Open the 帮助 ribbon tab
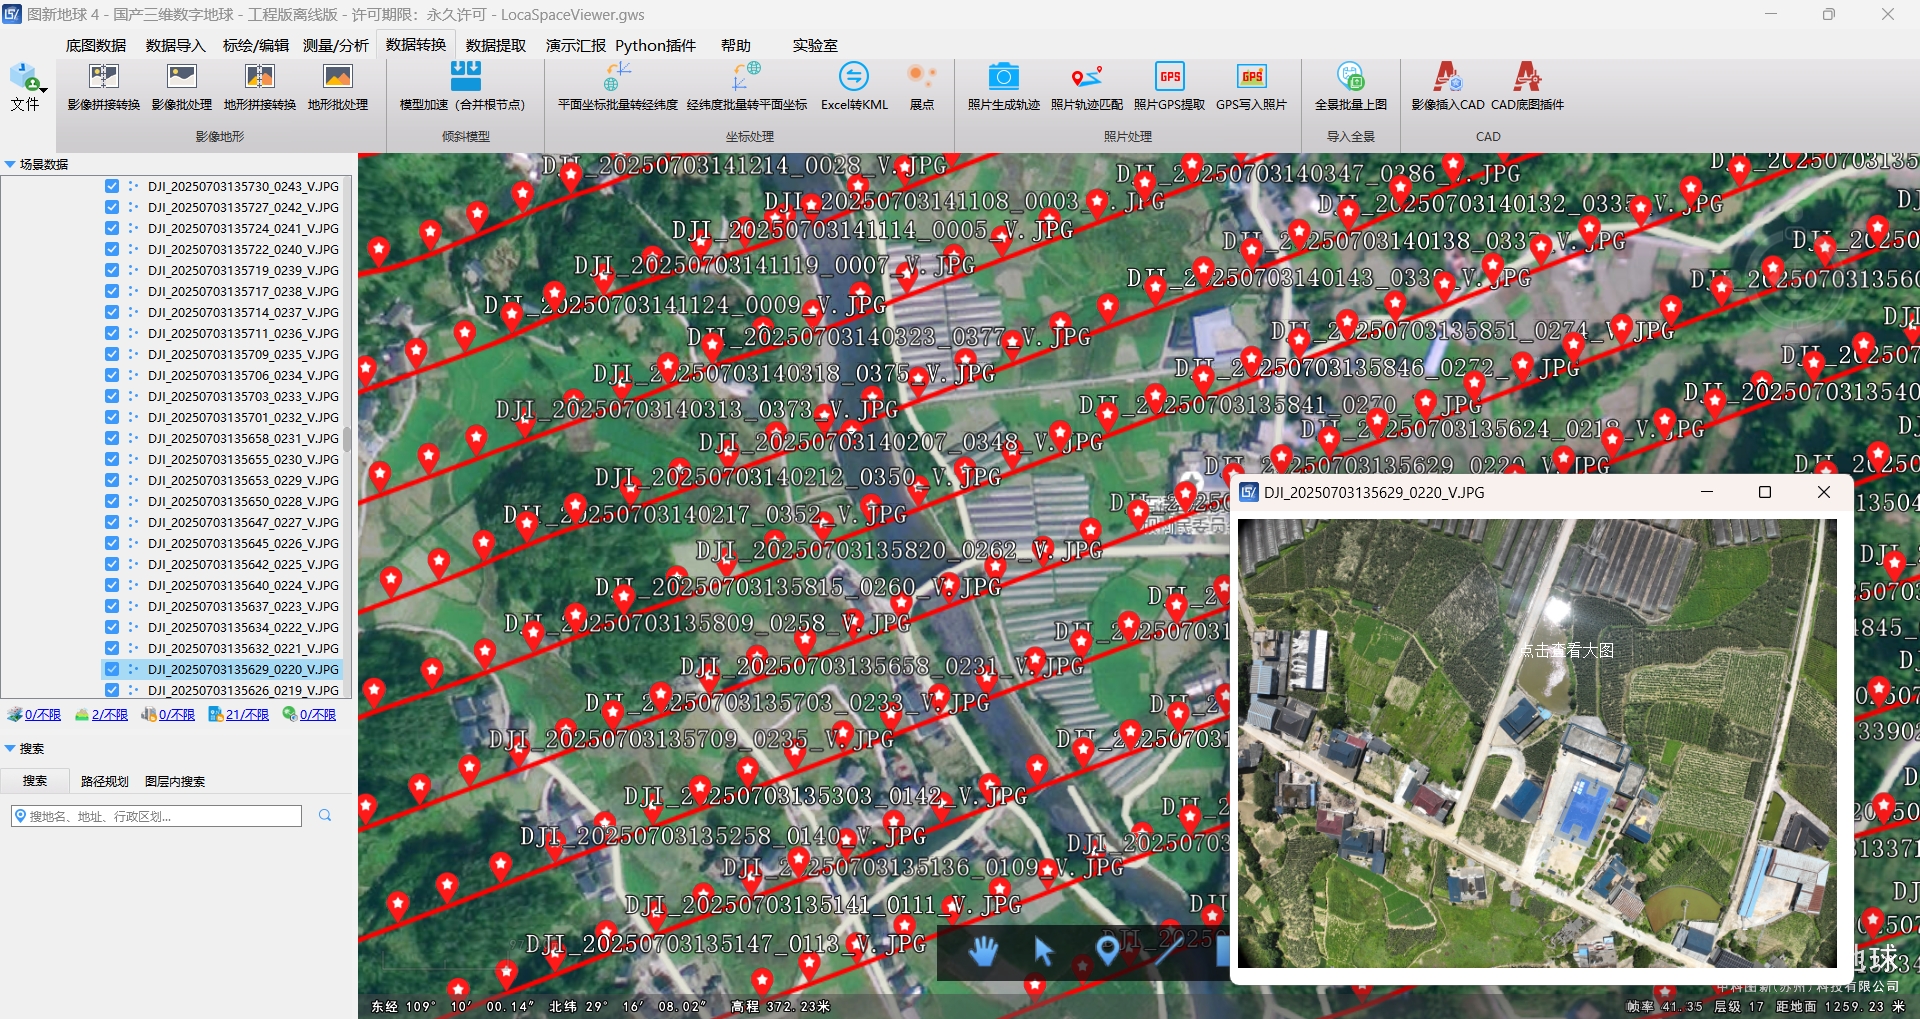 (x=736, y=45)
